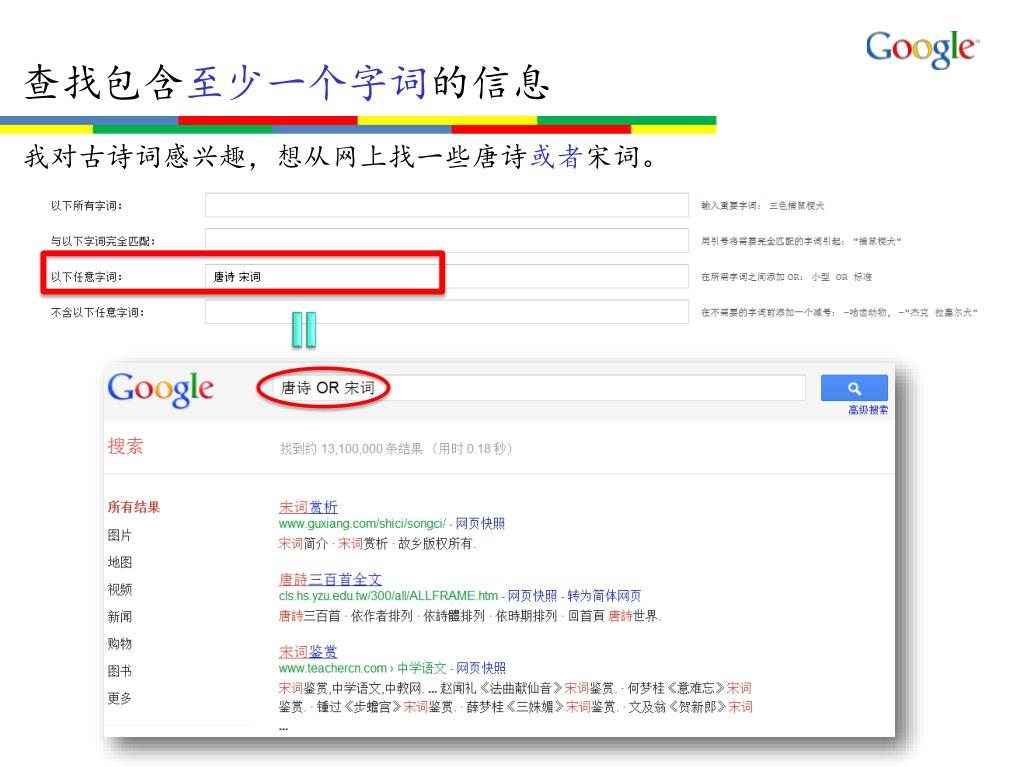Click the Google logo beside search box

pyautogui.click(x=160, y=389)
